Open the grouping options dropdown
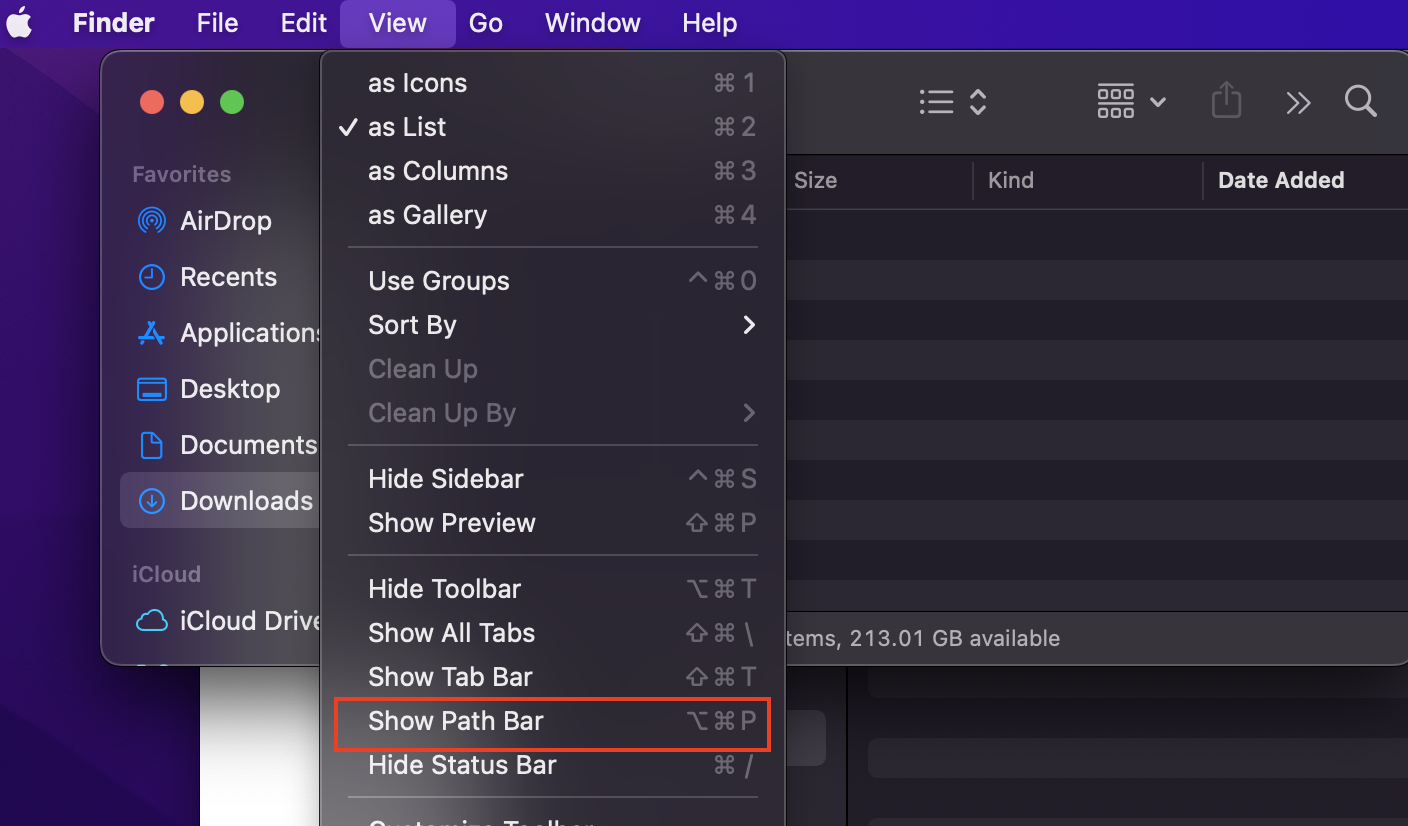This screenshot has height=826, width=1408. (1132, 102)
